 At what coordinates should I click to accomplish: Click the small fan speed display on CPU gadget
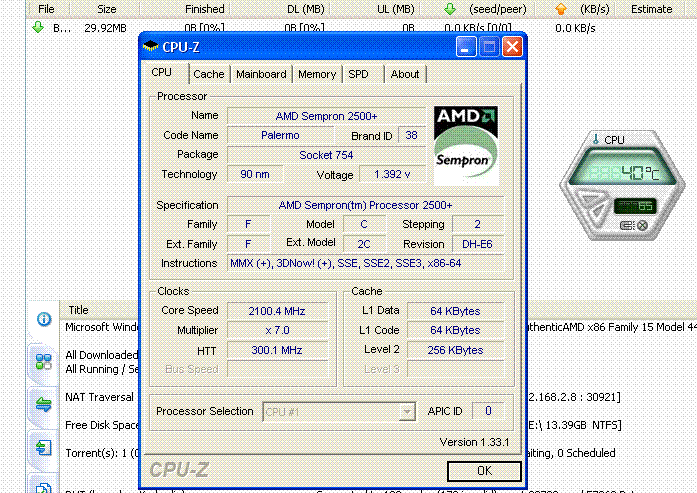click(635, 206)
